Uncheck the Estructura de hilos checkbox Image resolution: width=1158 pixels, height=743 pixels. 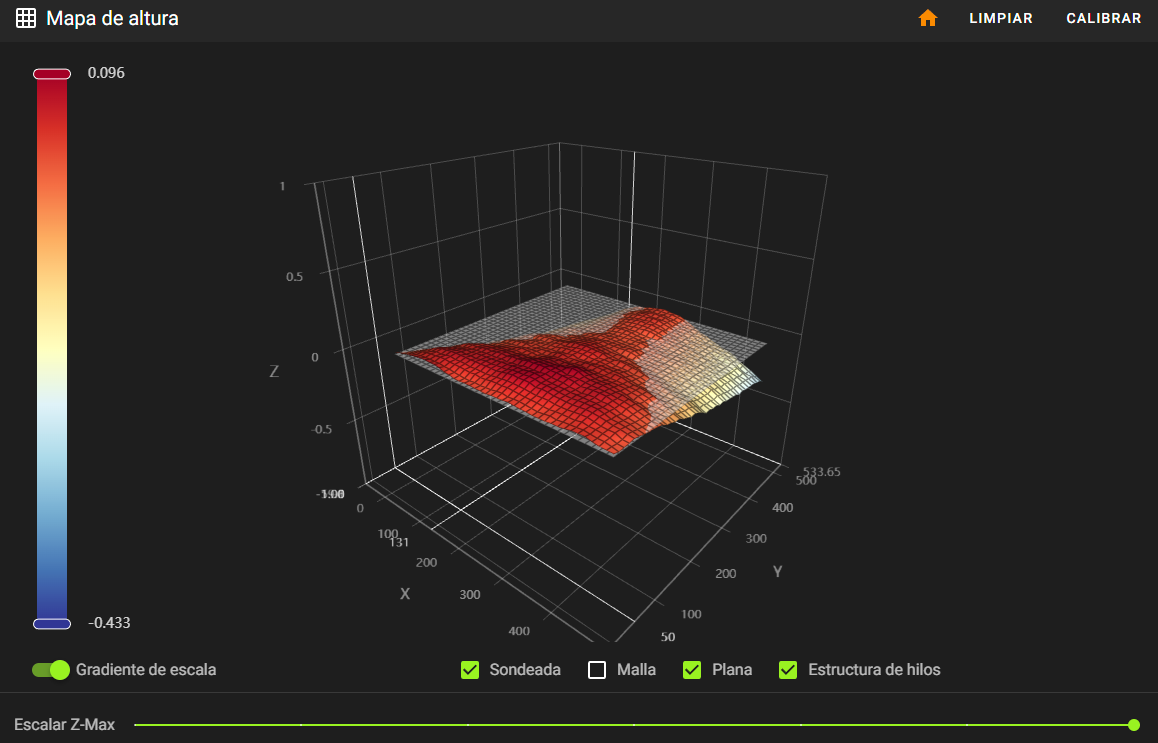pyautogui.click(x=788, y=670)
